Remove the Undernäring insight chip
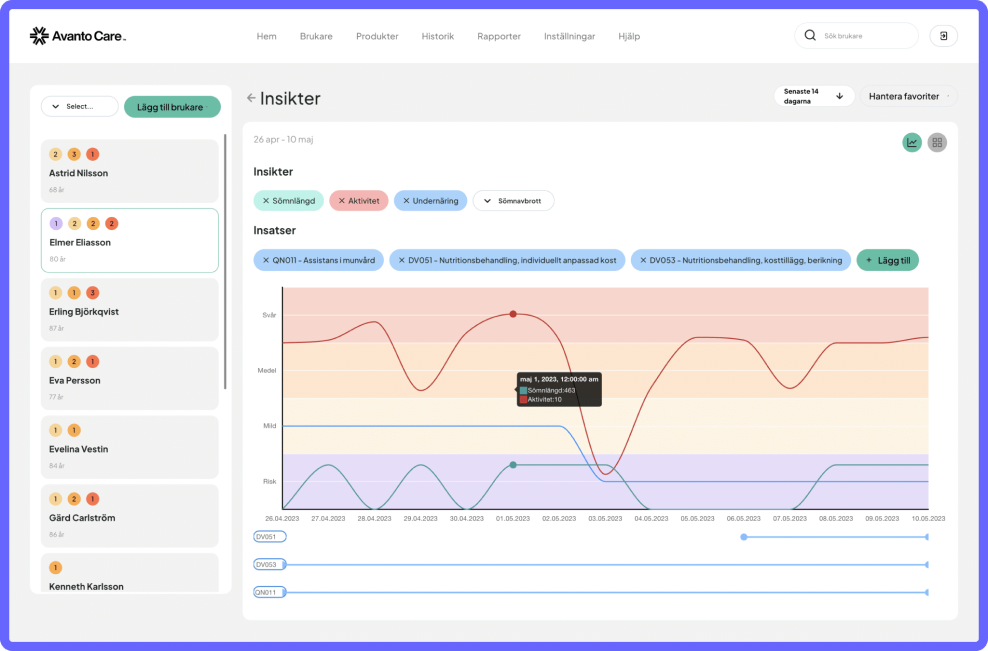Image resolution: width=988 pixels, height=651 pixels. point(406,200)
